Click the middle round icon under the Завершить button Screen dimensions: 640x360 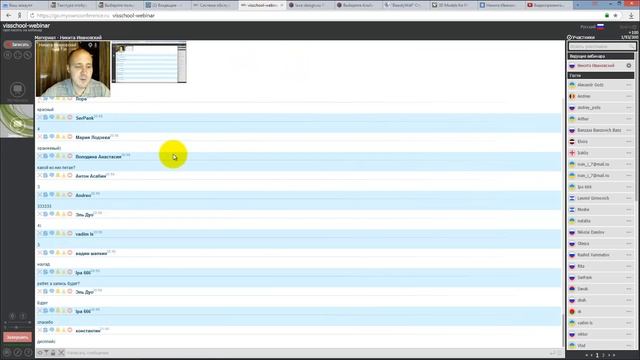18,352
